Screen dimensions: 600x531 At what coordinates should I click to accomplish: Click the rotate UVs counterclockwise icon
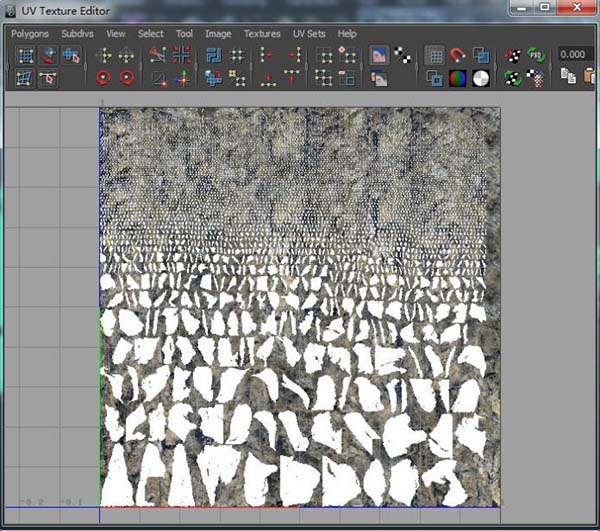pyautogui.click(x=104, y=77)
